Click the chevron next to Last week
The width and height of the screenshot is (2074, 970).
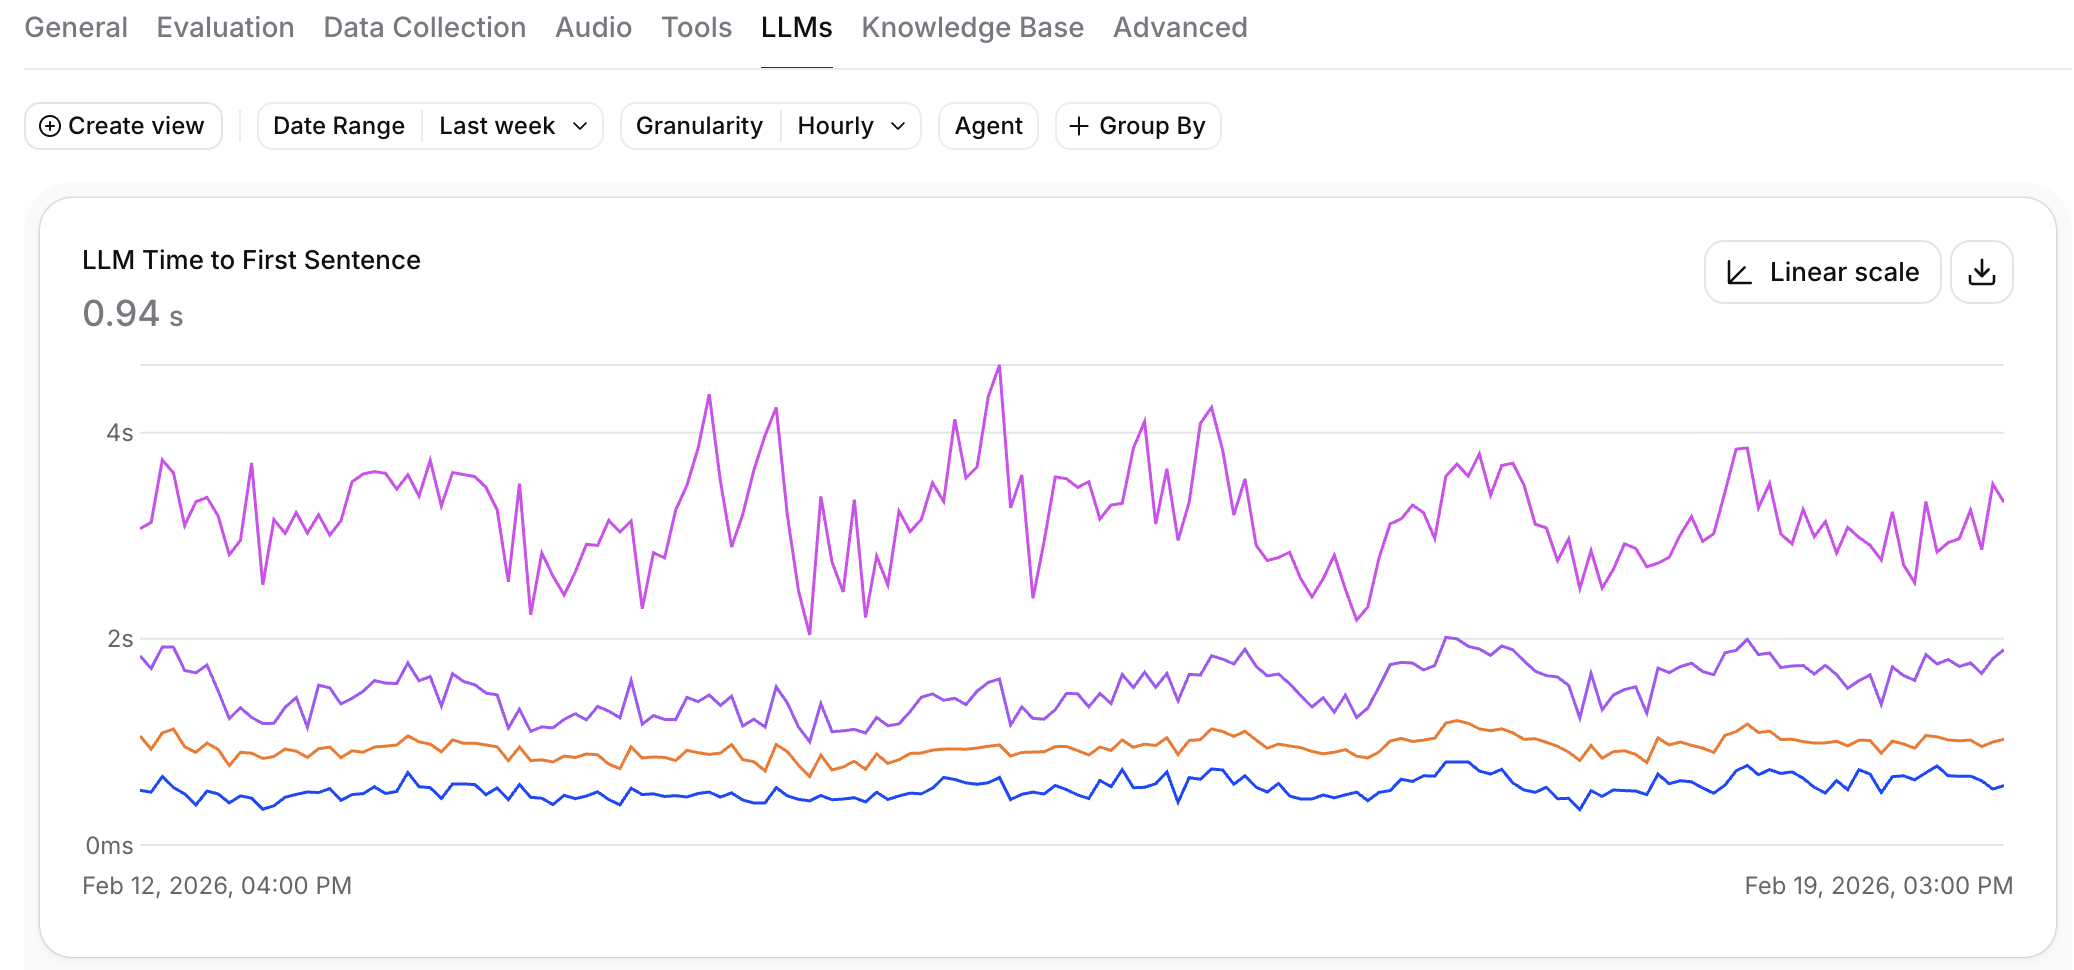pos(581,127)
